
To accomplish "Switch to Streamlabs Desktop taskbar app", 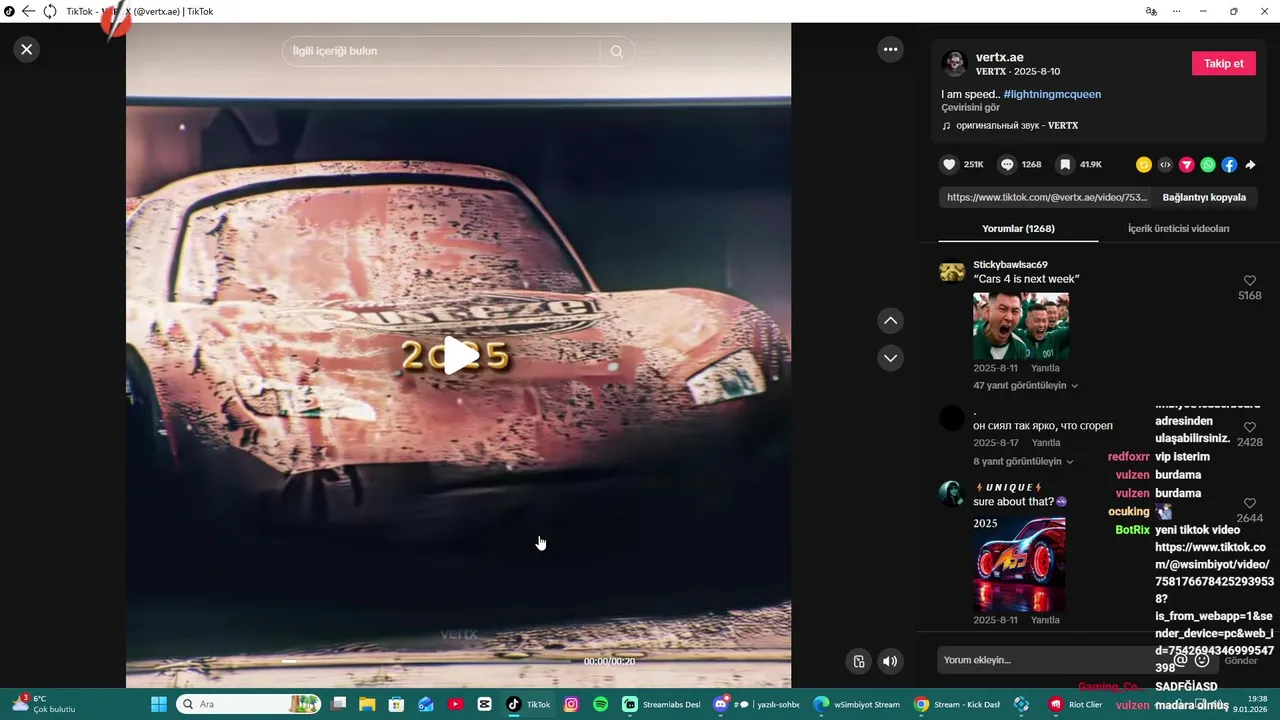I will click(660, 704).
